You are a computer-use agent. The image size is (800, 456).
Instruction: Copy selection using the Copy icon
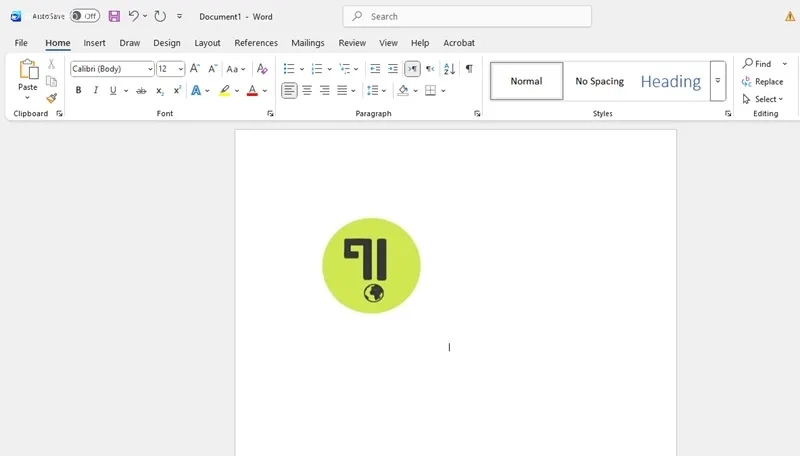click(51, 81)
